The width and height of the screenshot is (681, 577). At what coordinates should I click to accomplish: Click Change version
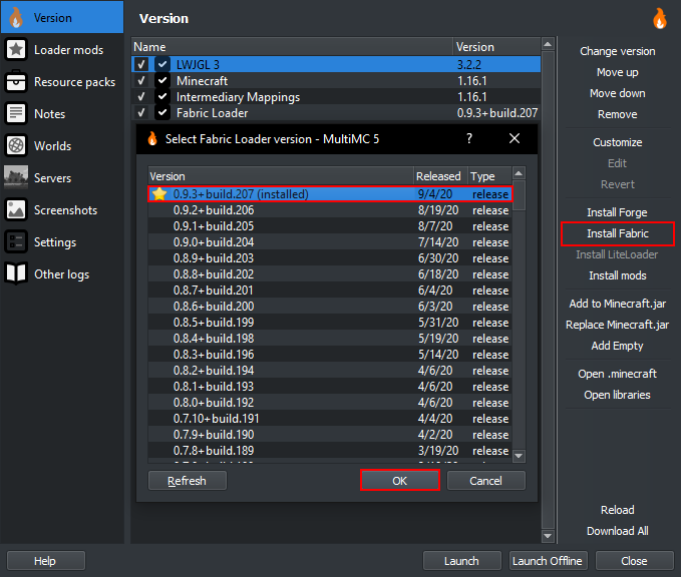618,51
